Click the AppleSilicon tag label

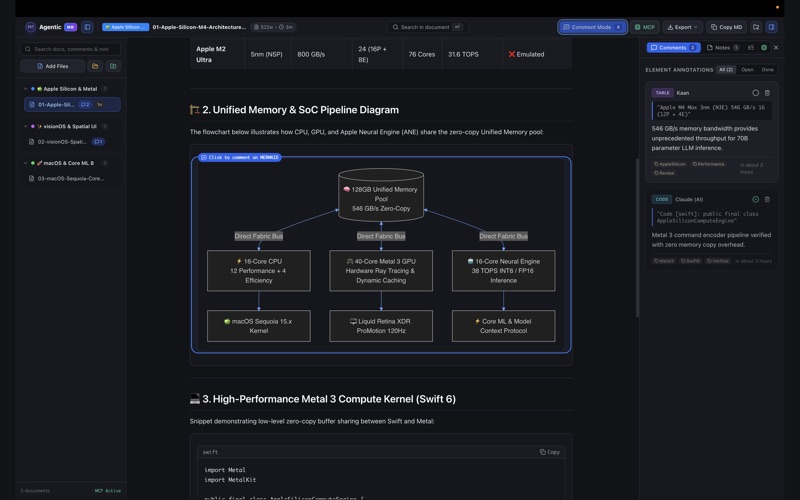(x=670, y=164)
